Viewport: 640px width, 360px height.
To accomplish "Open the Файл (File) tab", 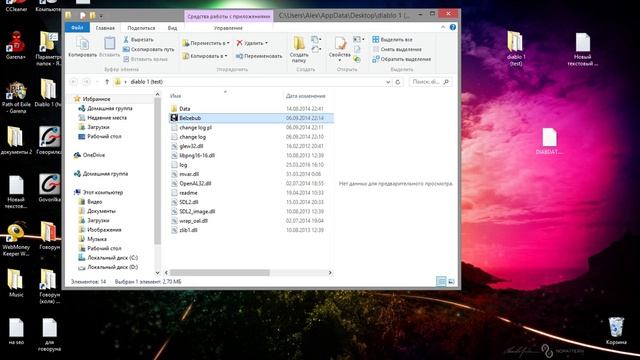I will [77, 28].
